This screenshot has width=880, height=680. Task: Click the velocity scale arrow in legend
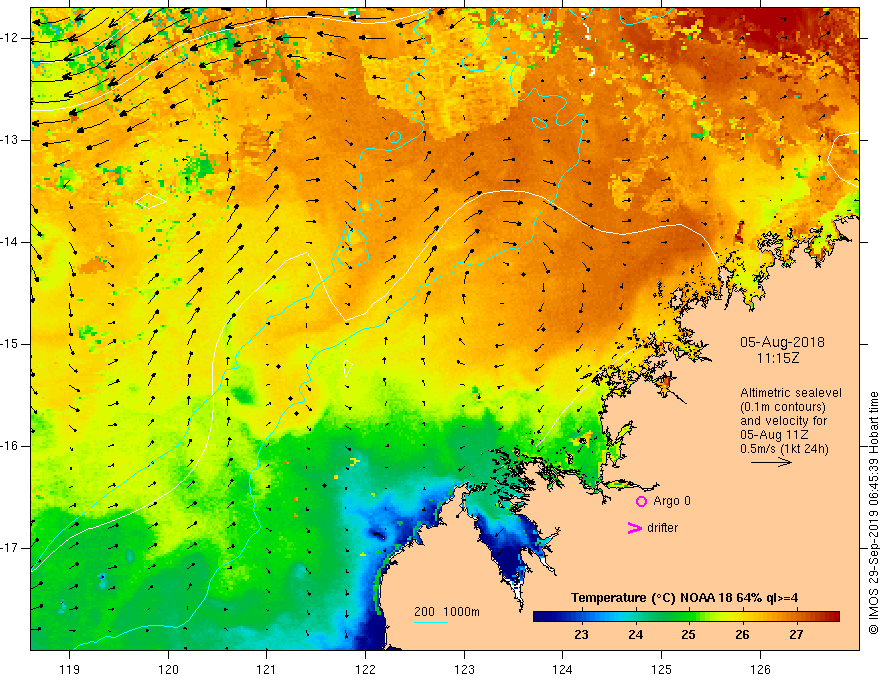pos(771,462)
